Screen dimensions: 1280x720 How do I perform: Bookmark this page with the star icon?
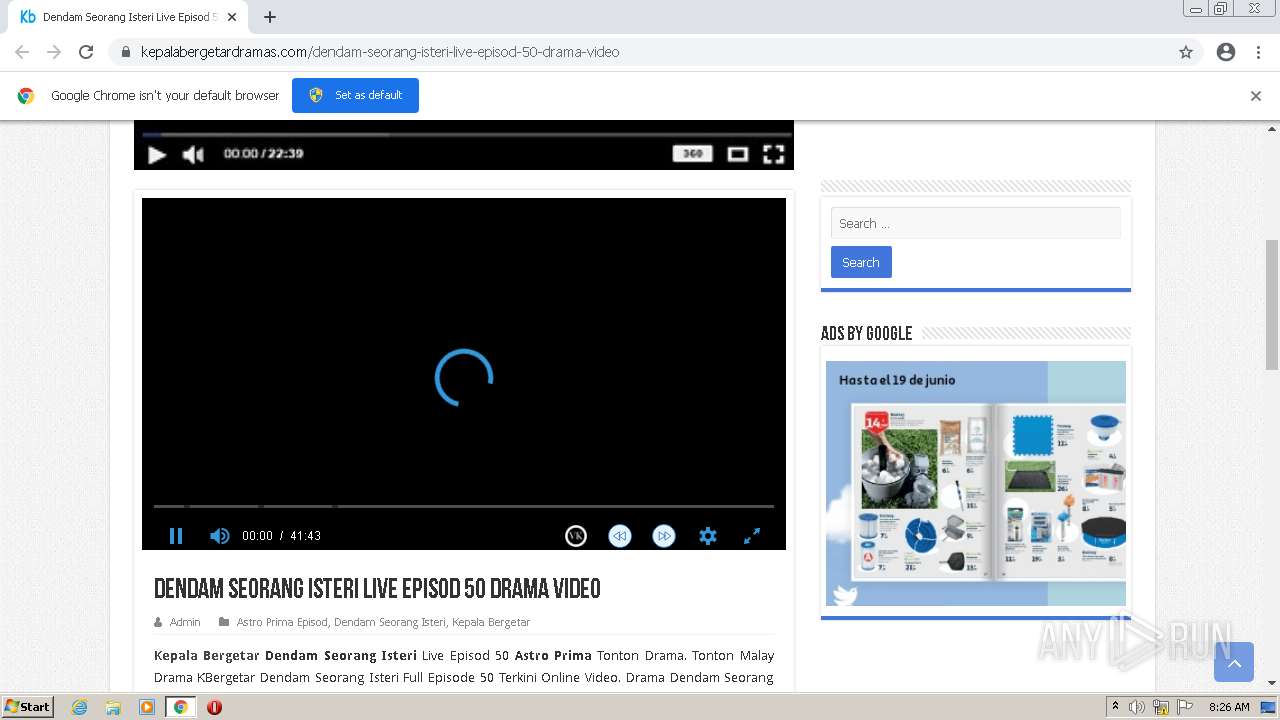coord(1186,52)
